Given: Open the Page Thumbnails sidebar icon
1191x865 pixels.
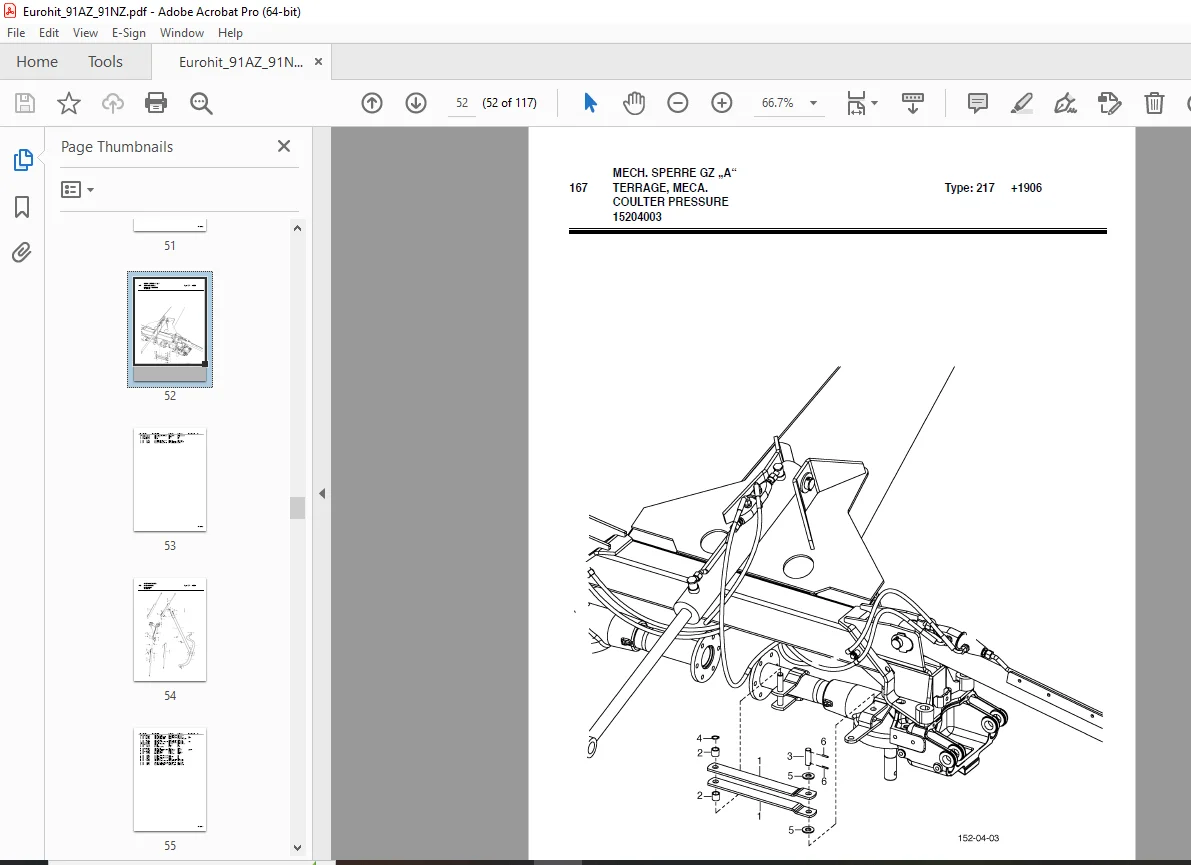Looking at the screenshot, I should 23,159.
